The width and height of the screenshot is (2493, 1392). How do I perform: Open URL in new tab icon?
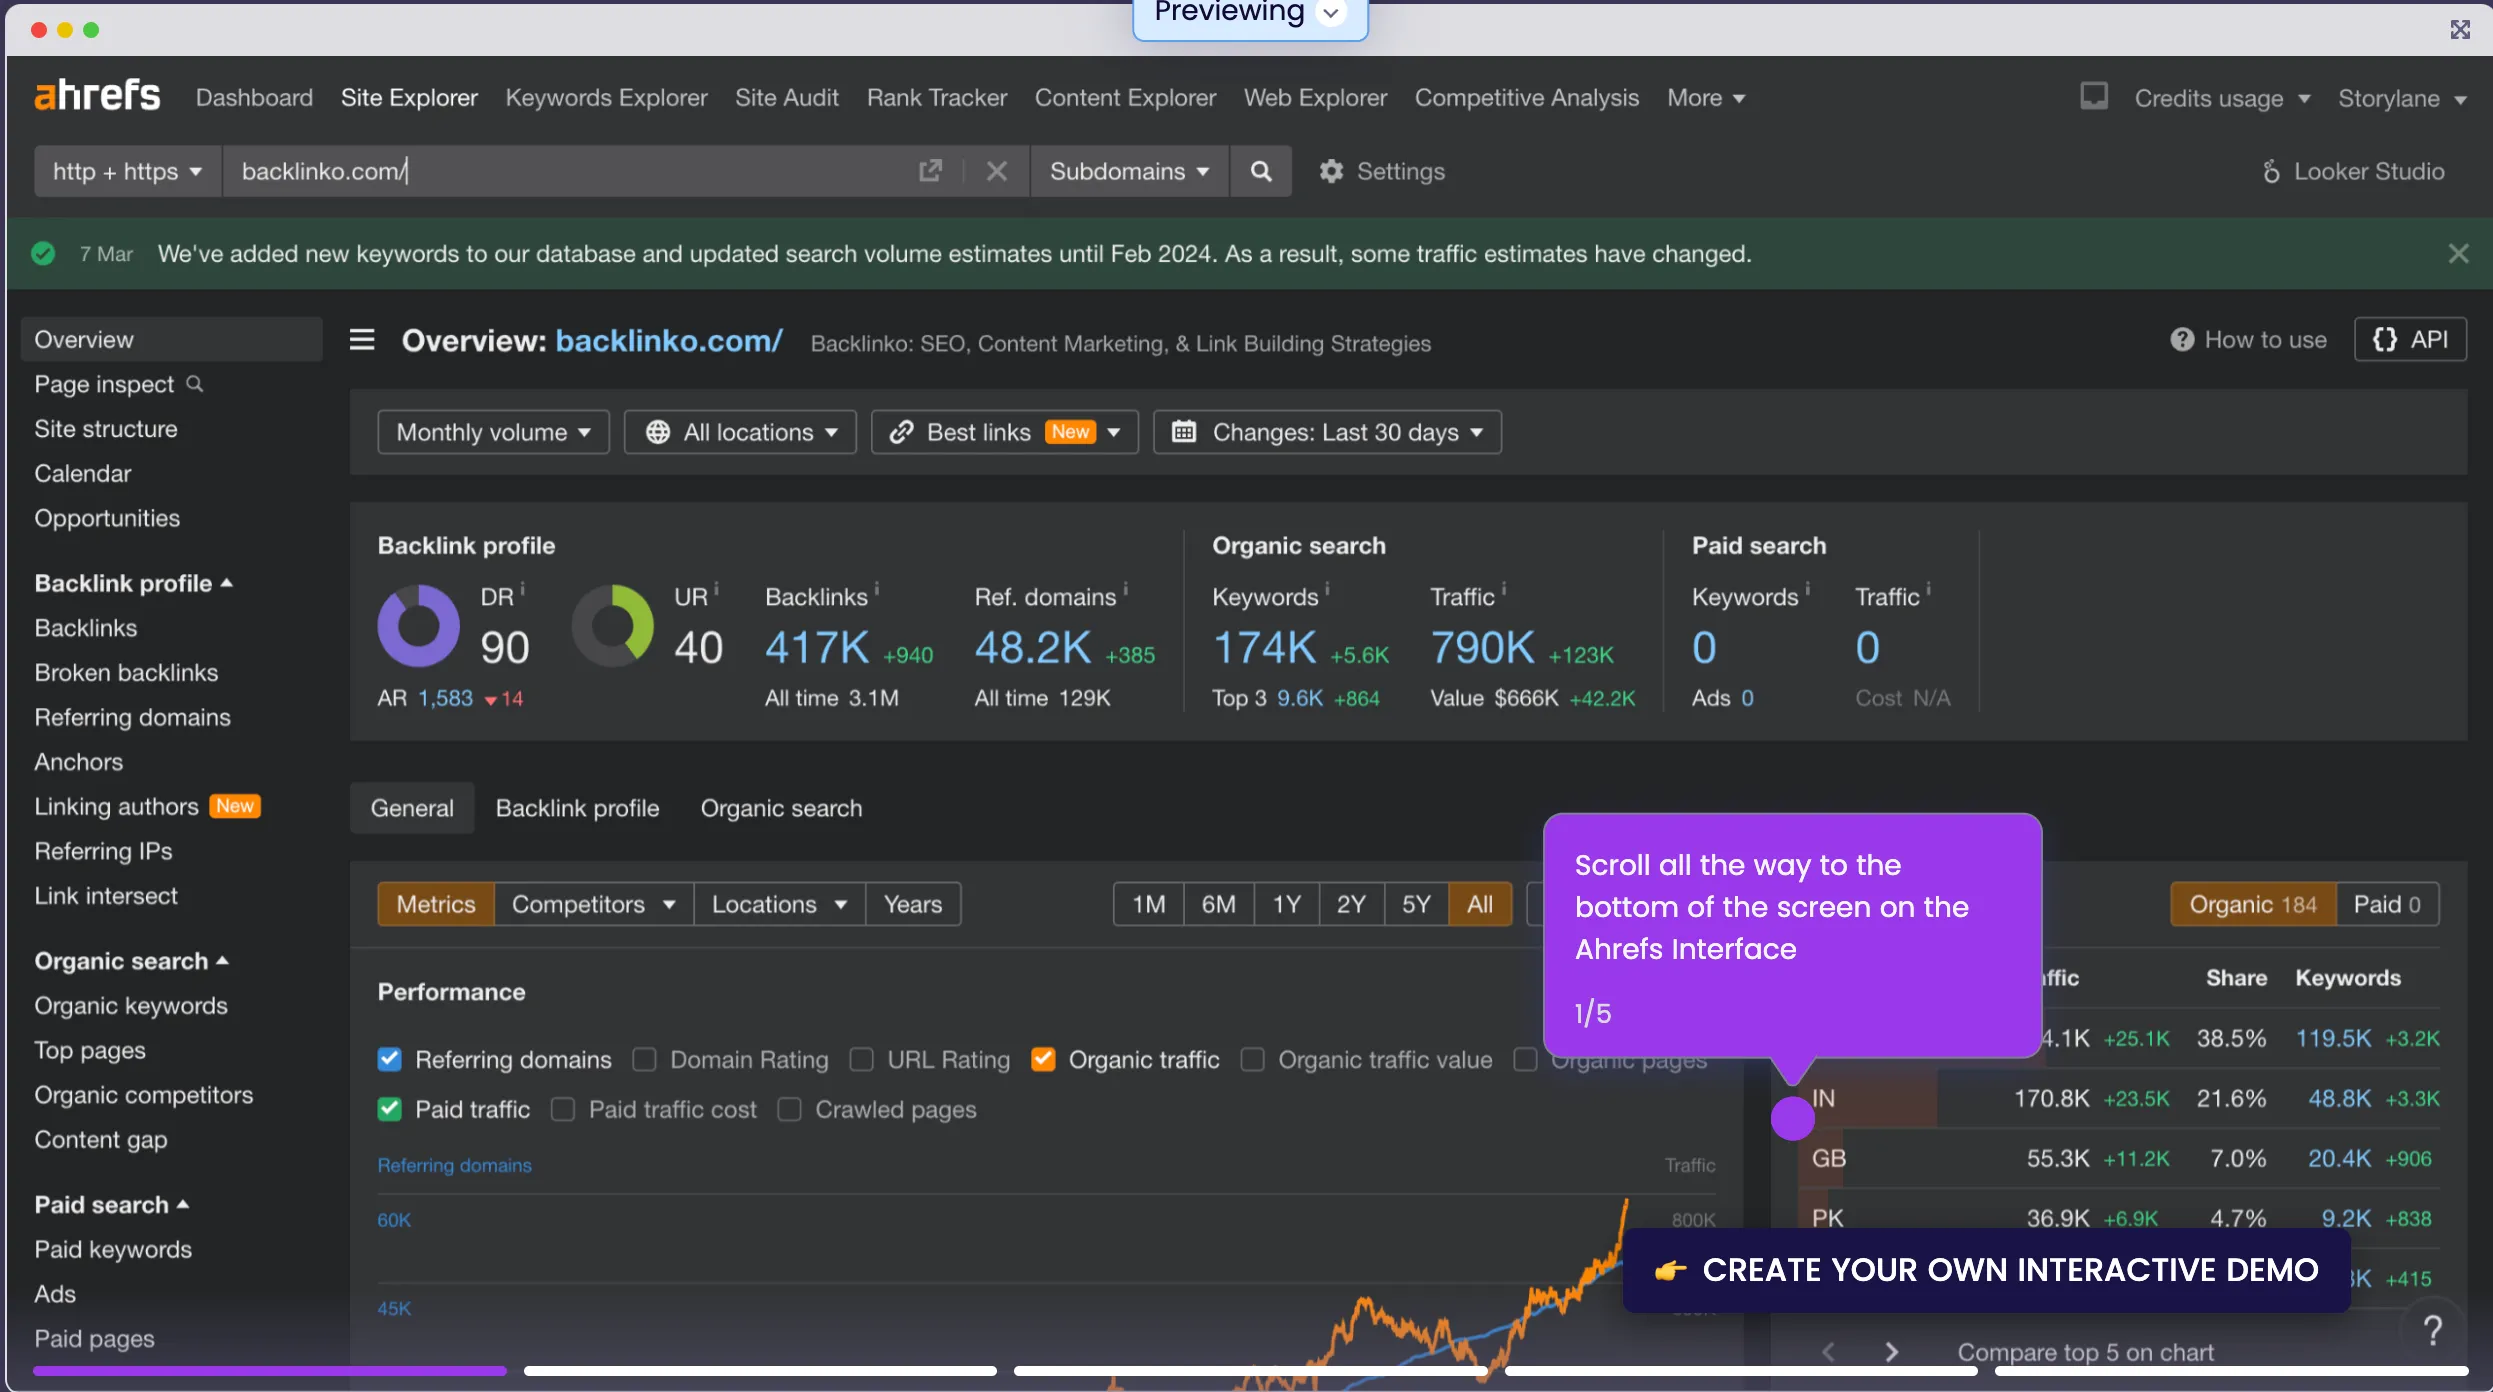[930, 171]
